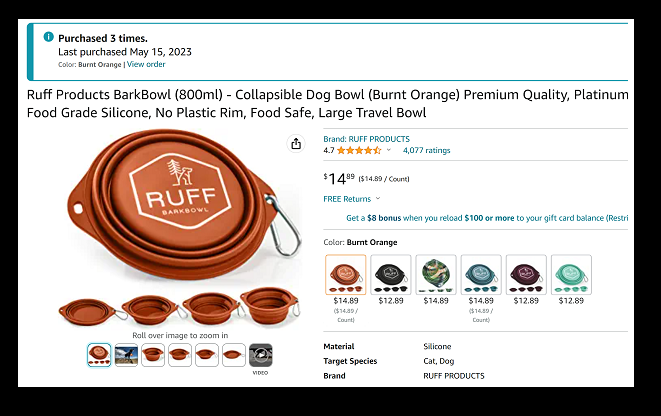Choose the teal blue color swatch

(x=481, y=274)
